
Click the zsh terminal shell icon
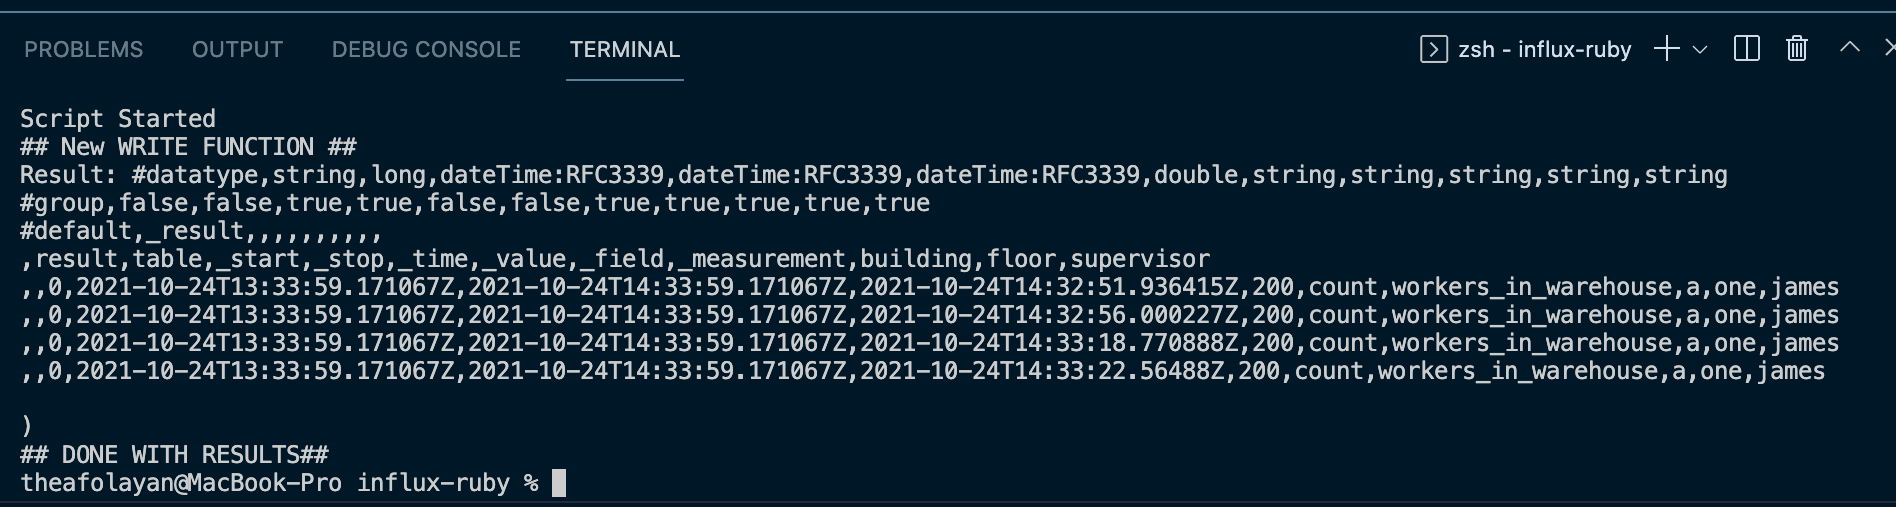(1433, 49)
